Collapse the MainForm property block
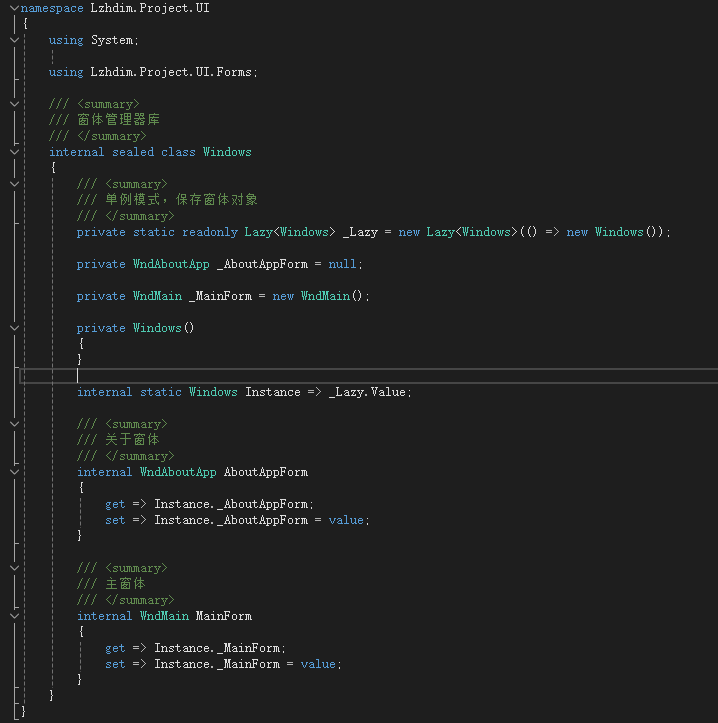718x723 pixels. tap(14, 616)
